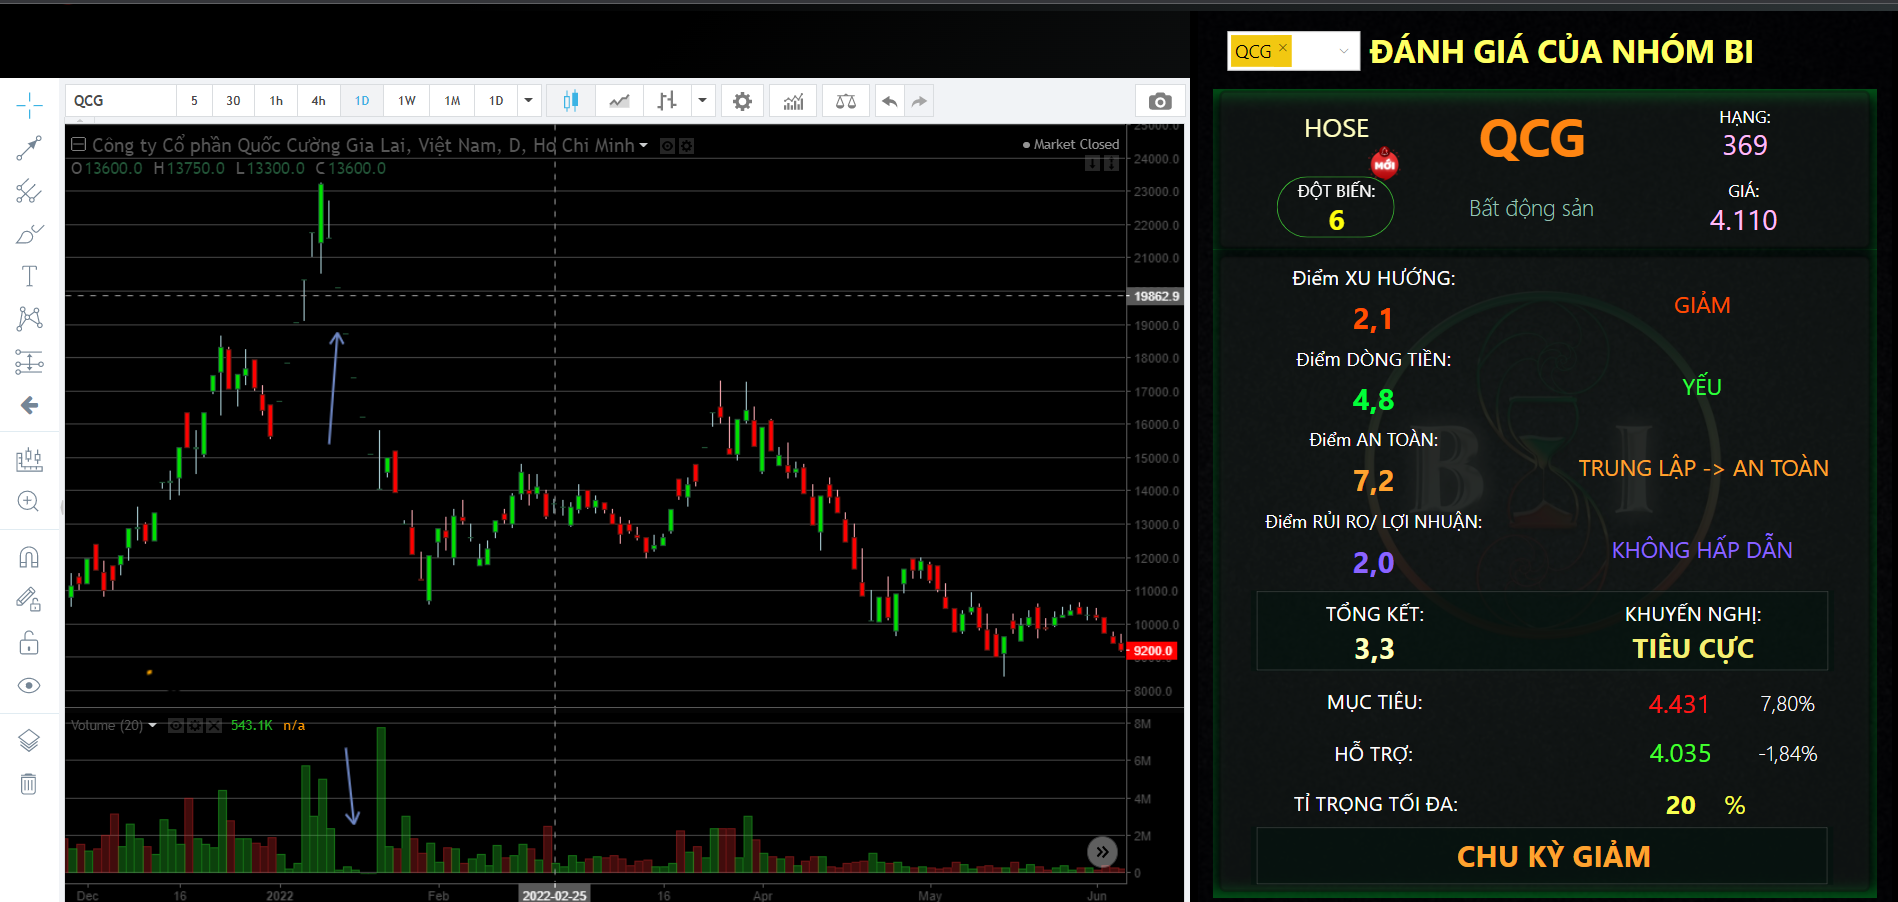1898x902 pixels.
Task: Click the trash can remove drawings icon
Action: [29, 784]
